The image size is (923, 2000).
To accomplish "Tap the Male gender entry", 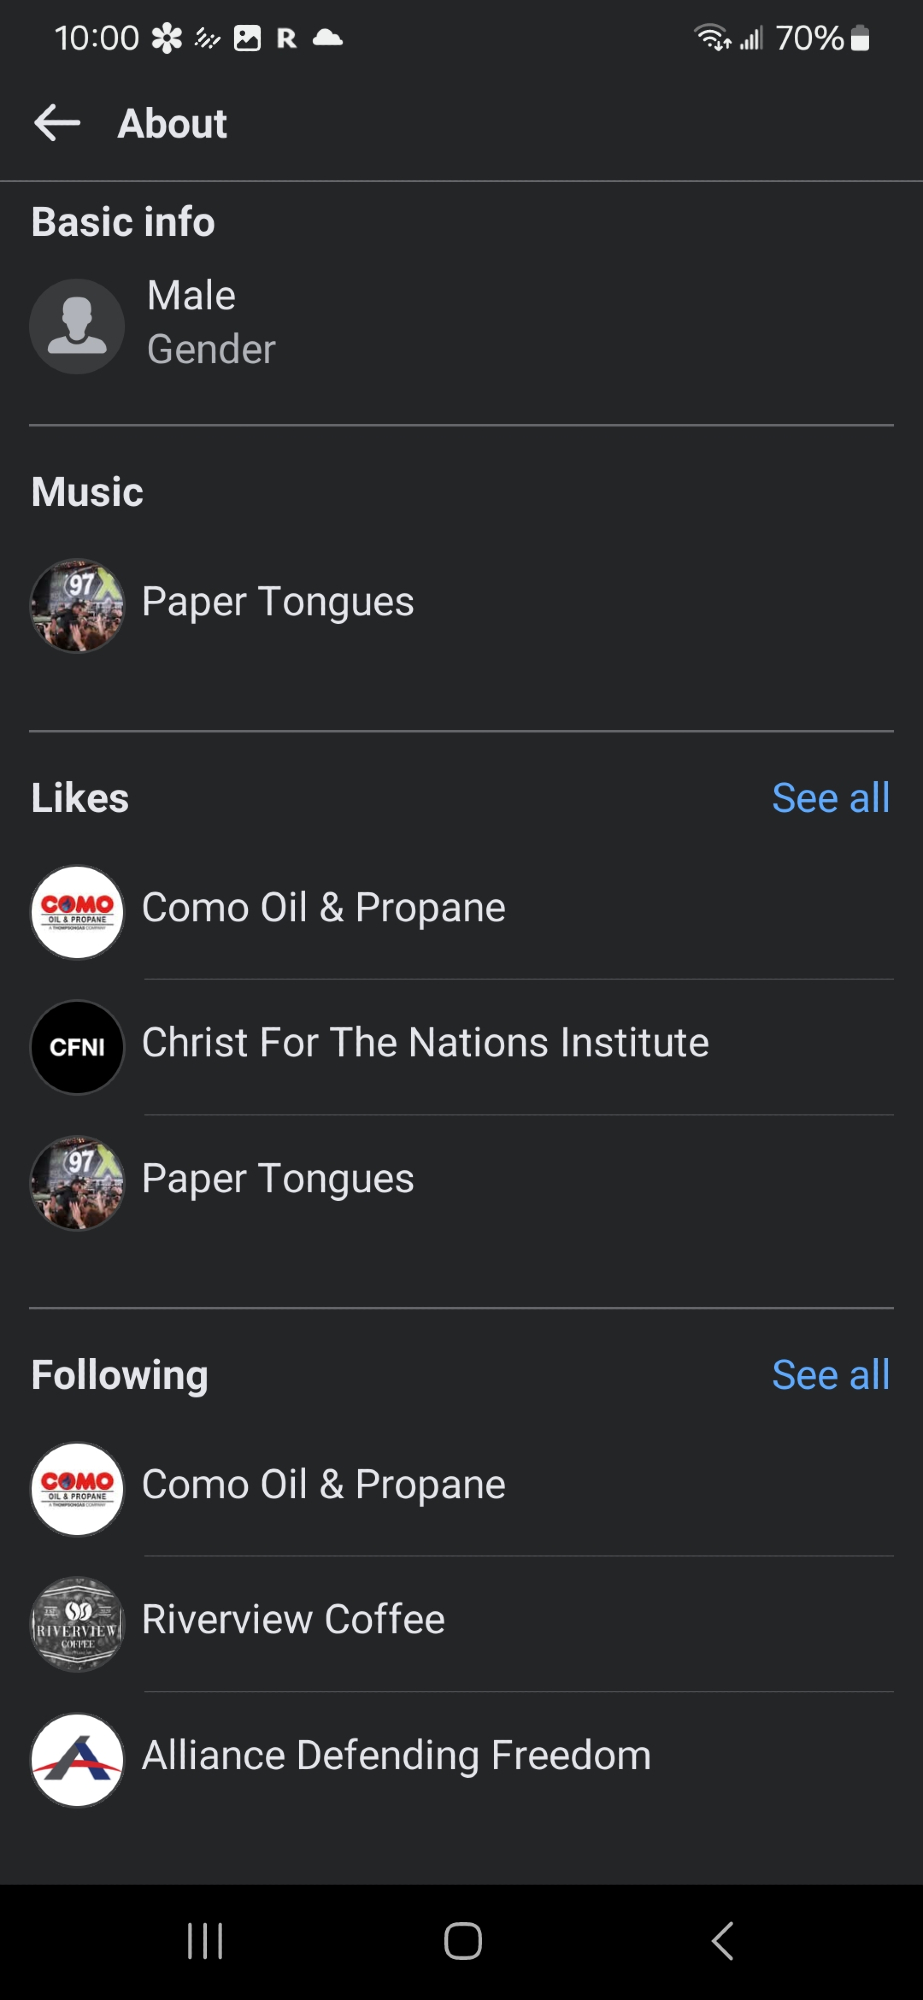I will (191, 296).
